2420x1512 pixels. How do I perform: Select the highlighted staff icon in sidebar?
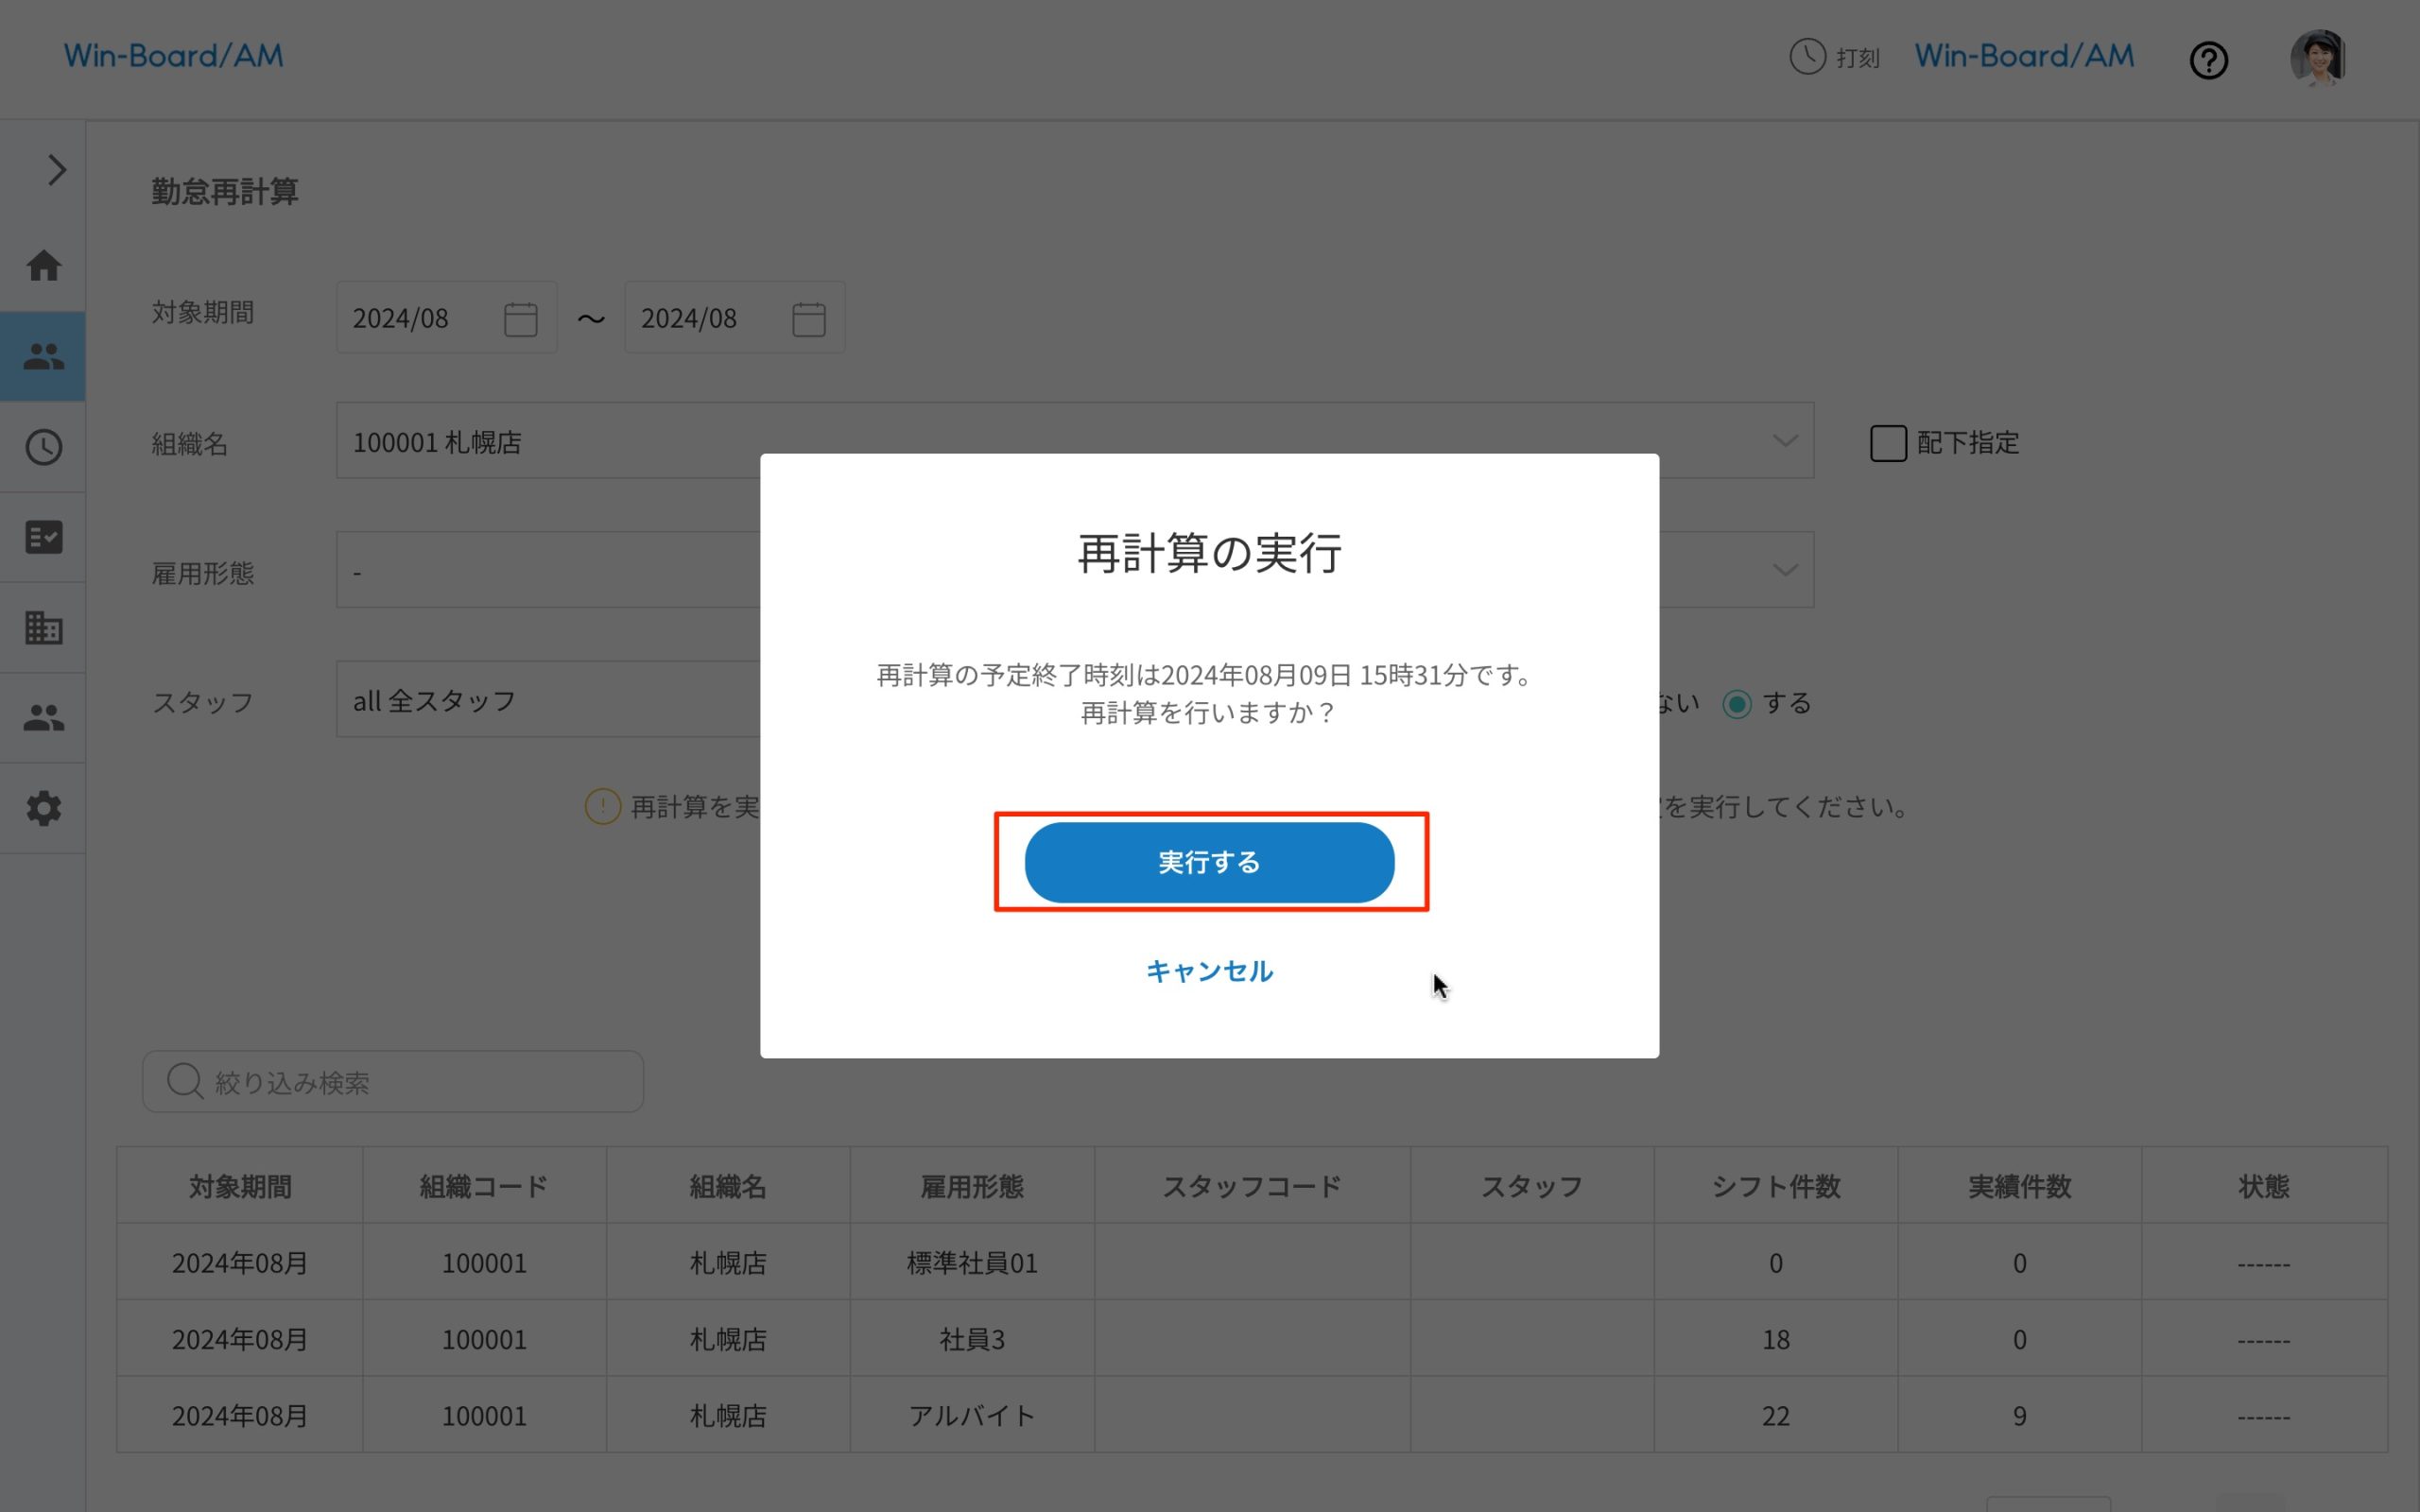[43, 356]
